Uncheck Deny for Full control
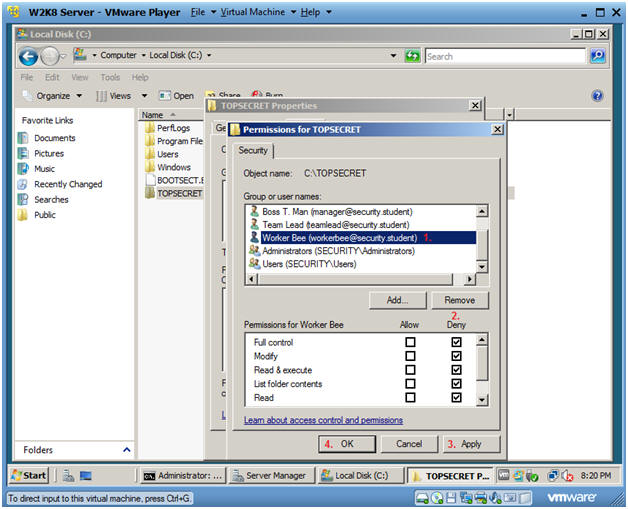 456,342
